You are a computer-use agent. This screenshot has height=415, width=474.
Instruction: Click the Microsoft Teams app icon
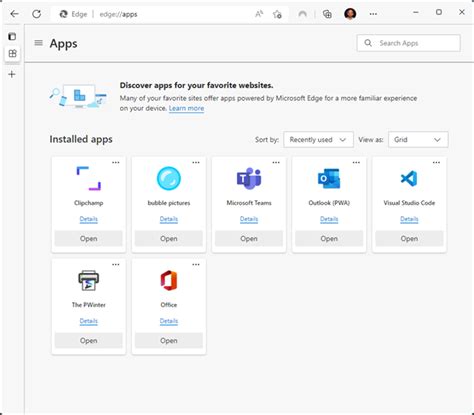pyautogui.click(x=249, y=178)
